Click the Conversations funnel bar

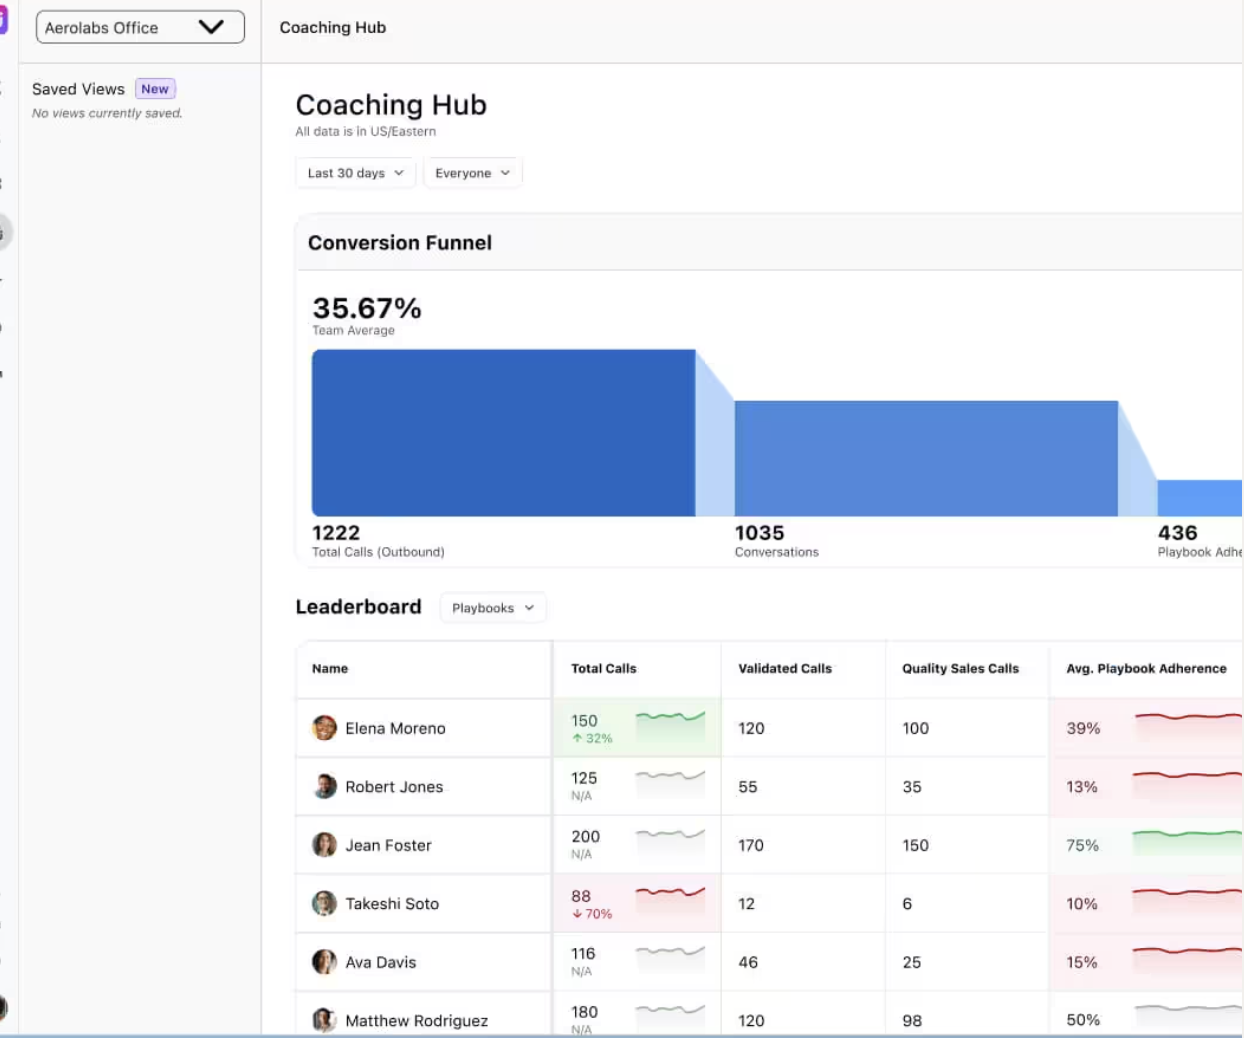926,458
